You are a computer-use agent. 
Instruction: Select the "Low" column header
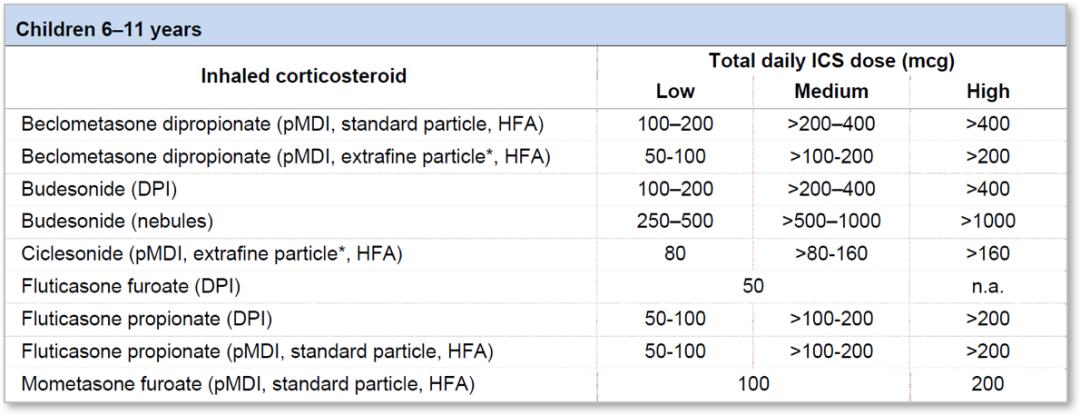[x=675, y=92]
